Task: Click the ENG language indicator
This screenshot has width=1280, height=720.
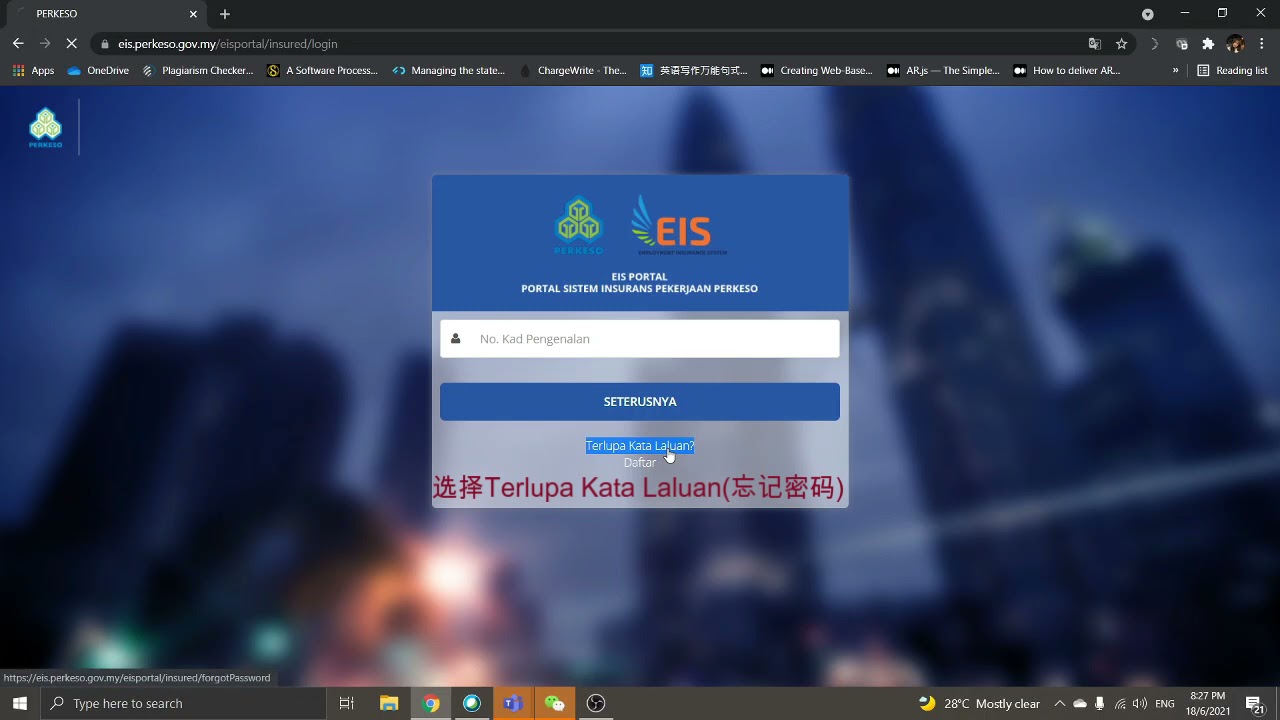Action: (1165, 704)
